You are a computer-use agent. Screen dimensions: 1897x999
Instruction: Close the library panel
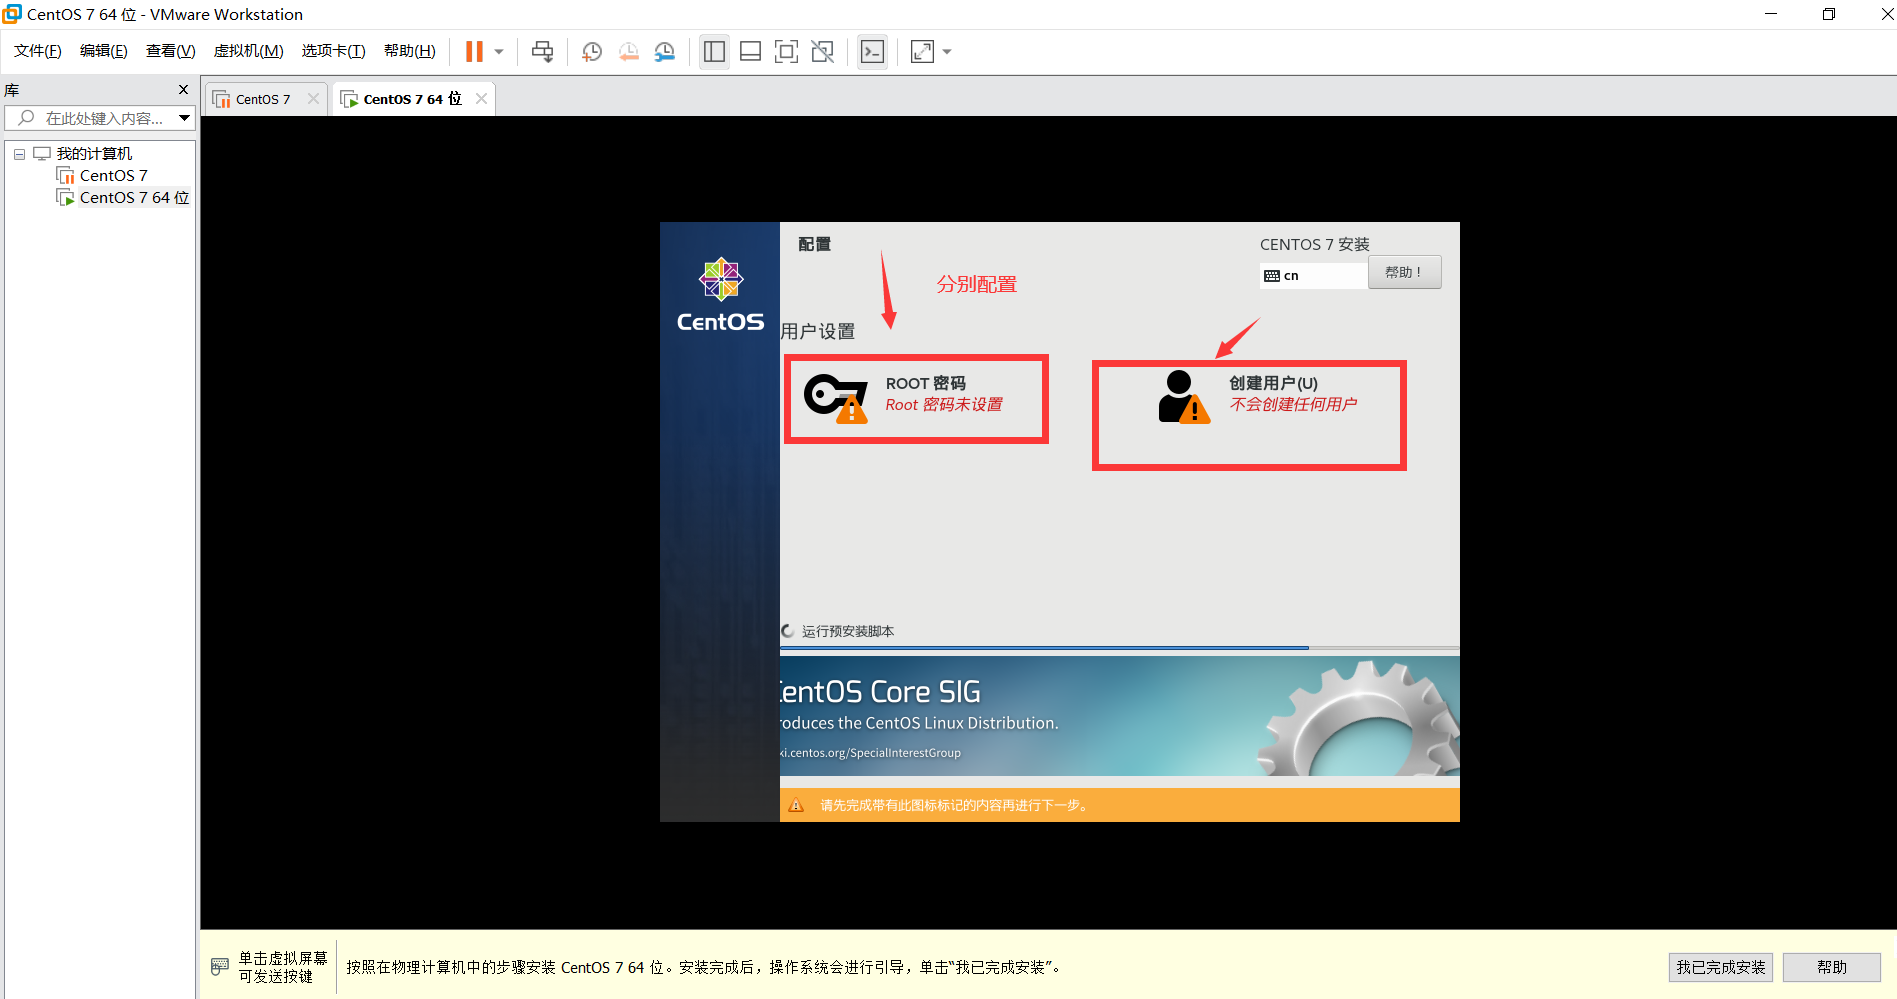click(183, 90)
